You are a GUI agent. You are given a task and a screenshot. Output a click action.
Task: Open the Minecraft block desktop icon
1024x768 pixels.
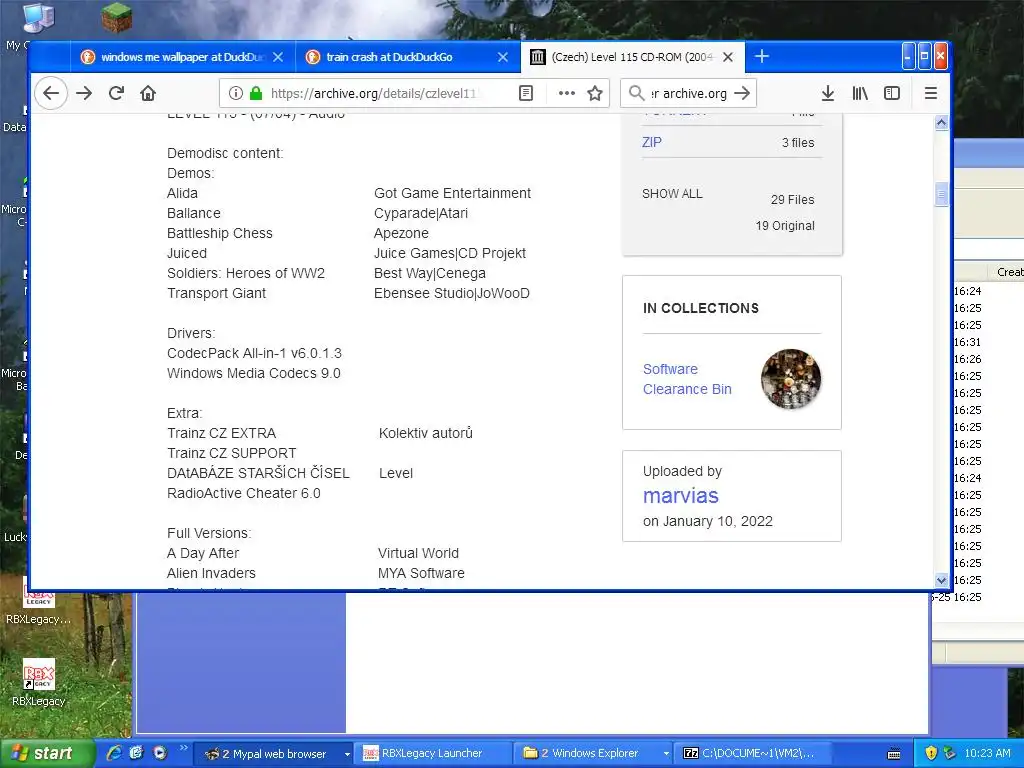117,18
